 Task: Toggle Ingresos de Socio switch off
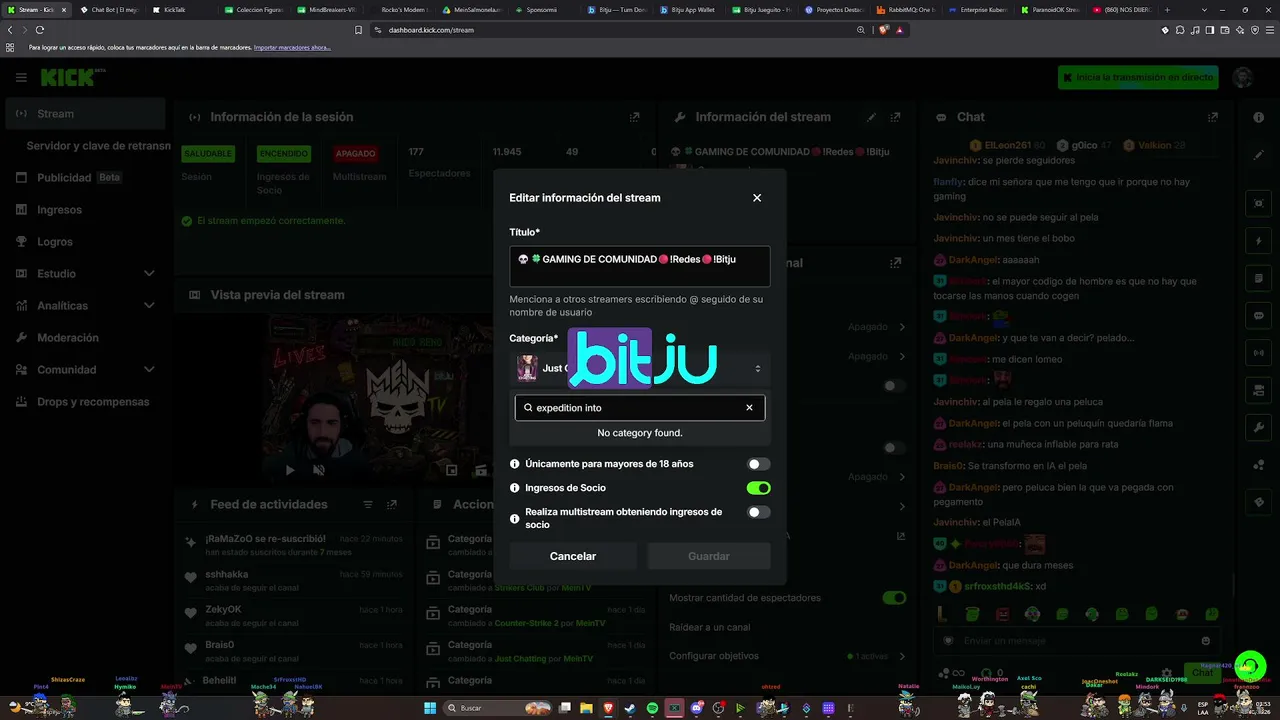[759, 488]
